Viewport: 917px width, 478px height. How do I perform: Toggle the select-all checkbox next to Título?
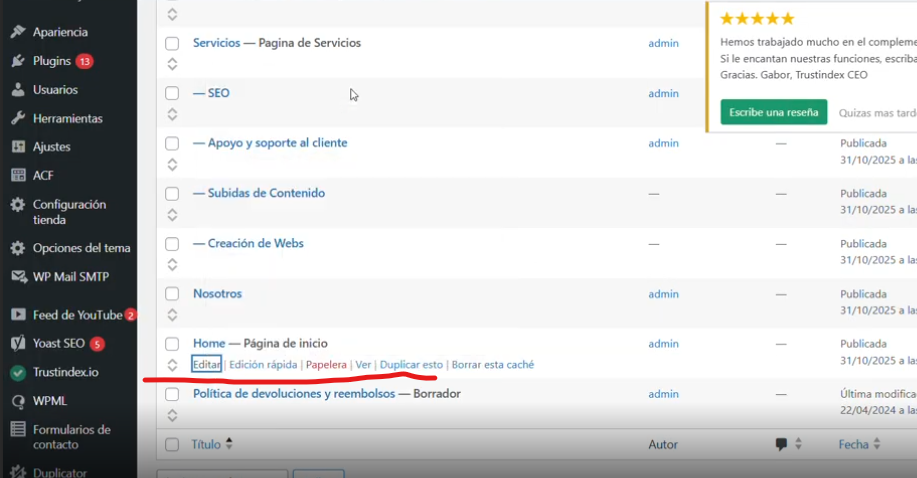tap(172, 445)
